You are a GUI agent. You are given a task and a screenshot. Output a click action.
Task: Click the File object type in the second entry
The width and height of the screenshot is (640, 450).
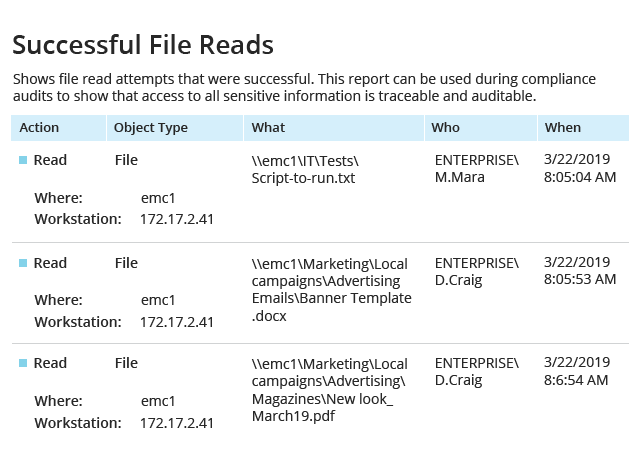[x=126, y=263]
